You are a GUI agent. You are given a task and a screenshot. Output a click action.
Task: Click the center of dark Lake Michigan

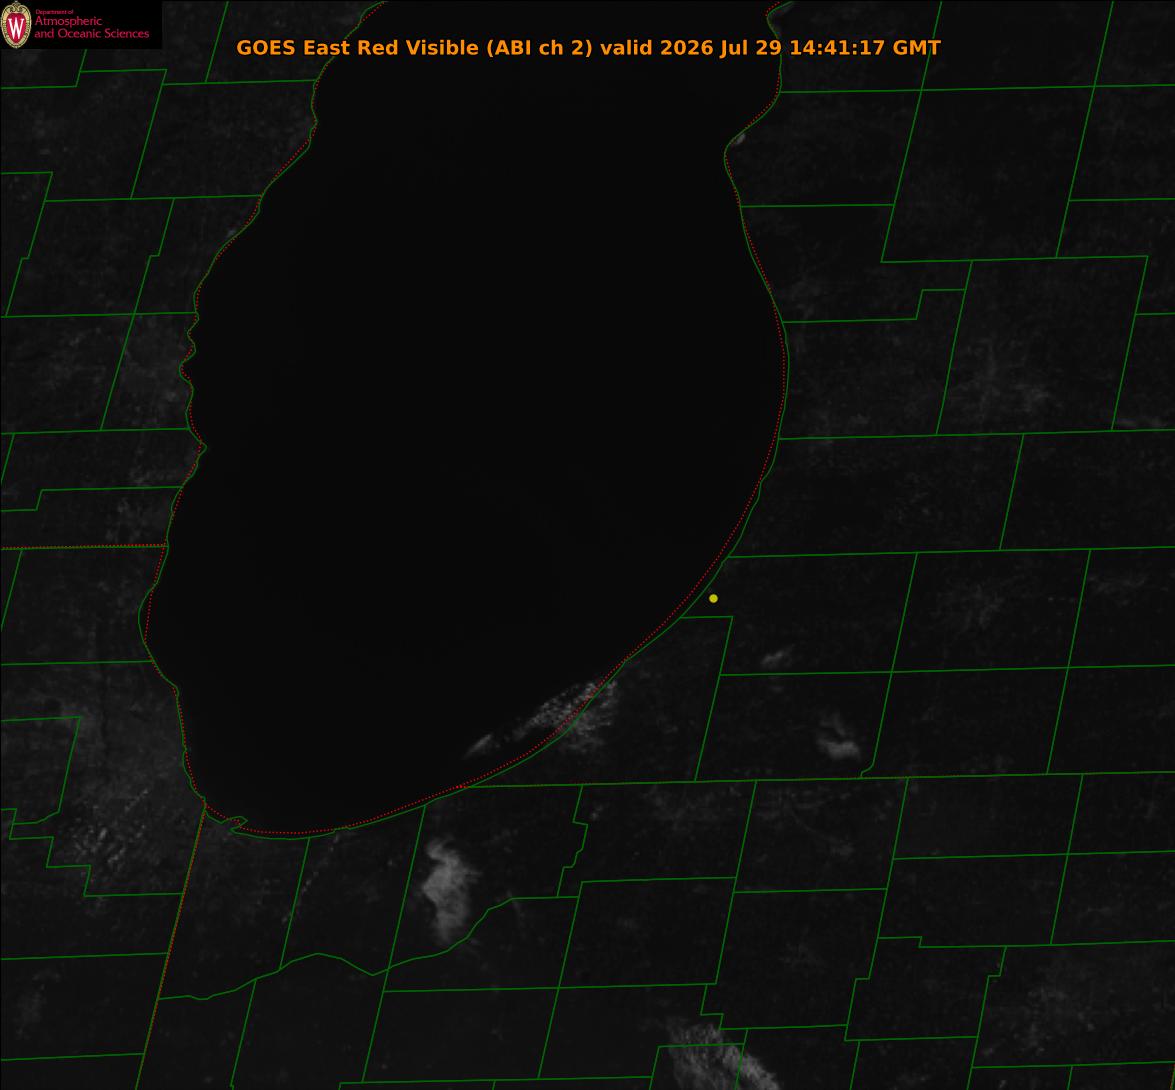tap(480, 420)
